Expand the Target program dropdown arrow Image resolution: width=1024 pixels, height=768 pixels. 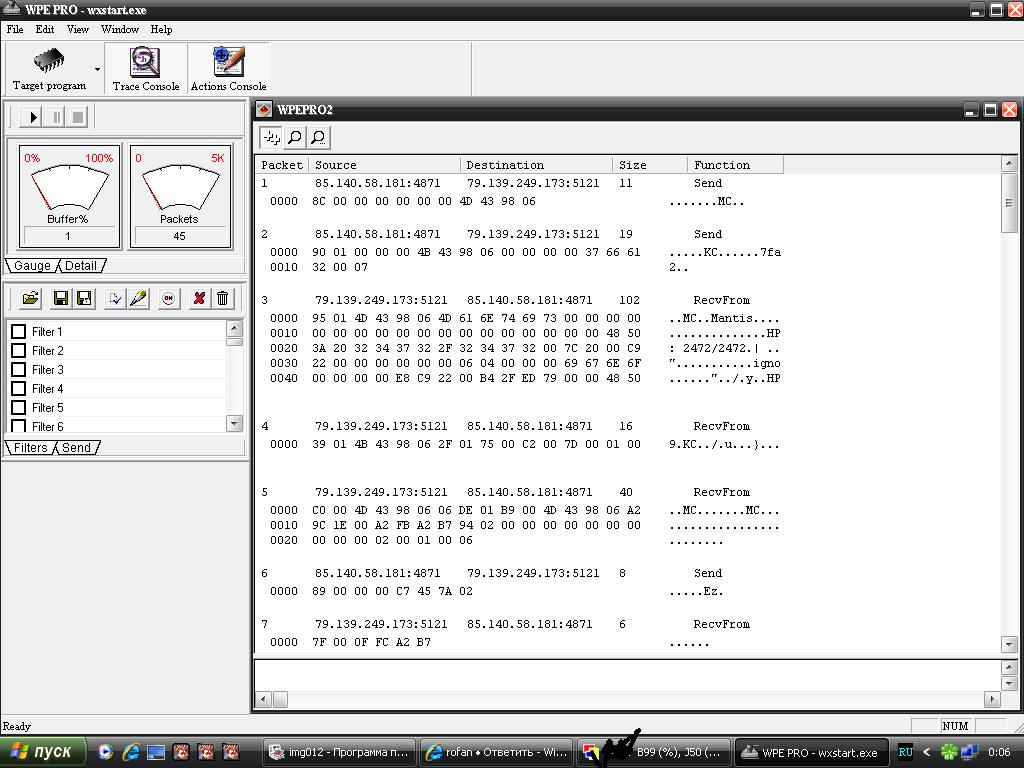coord(97,69)
